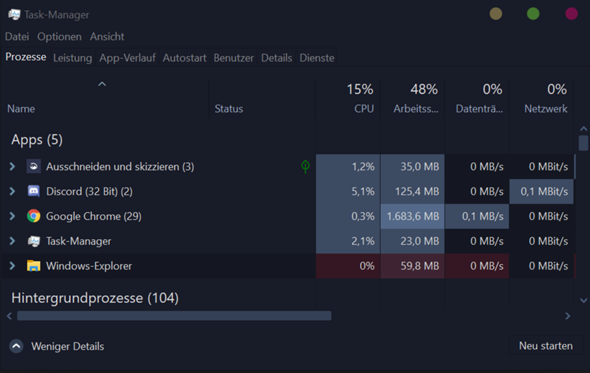Click the Ausschneiden und skizzieren icon
590x373 pixels.
tap(33, 166)
